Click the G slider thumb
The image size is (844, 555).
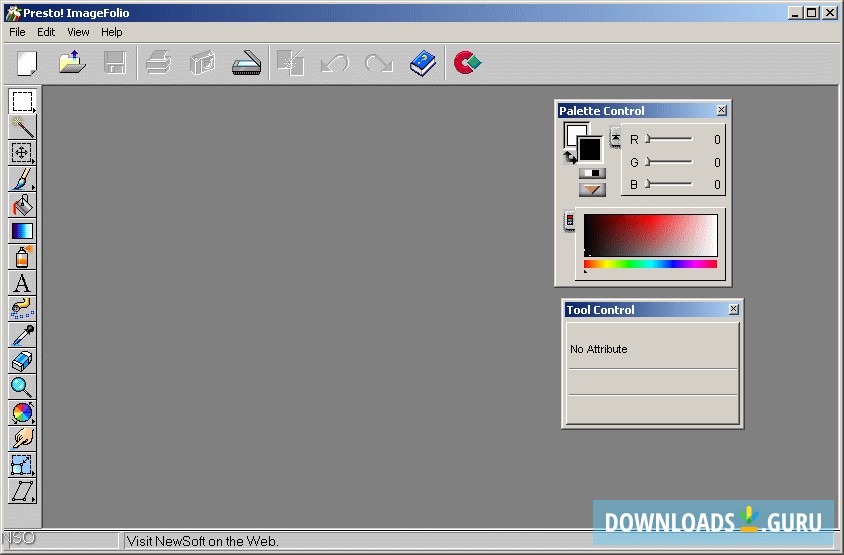(x=648, y=162)
